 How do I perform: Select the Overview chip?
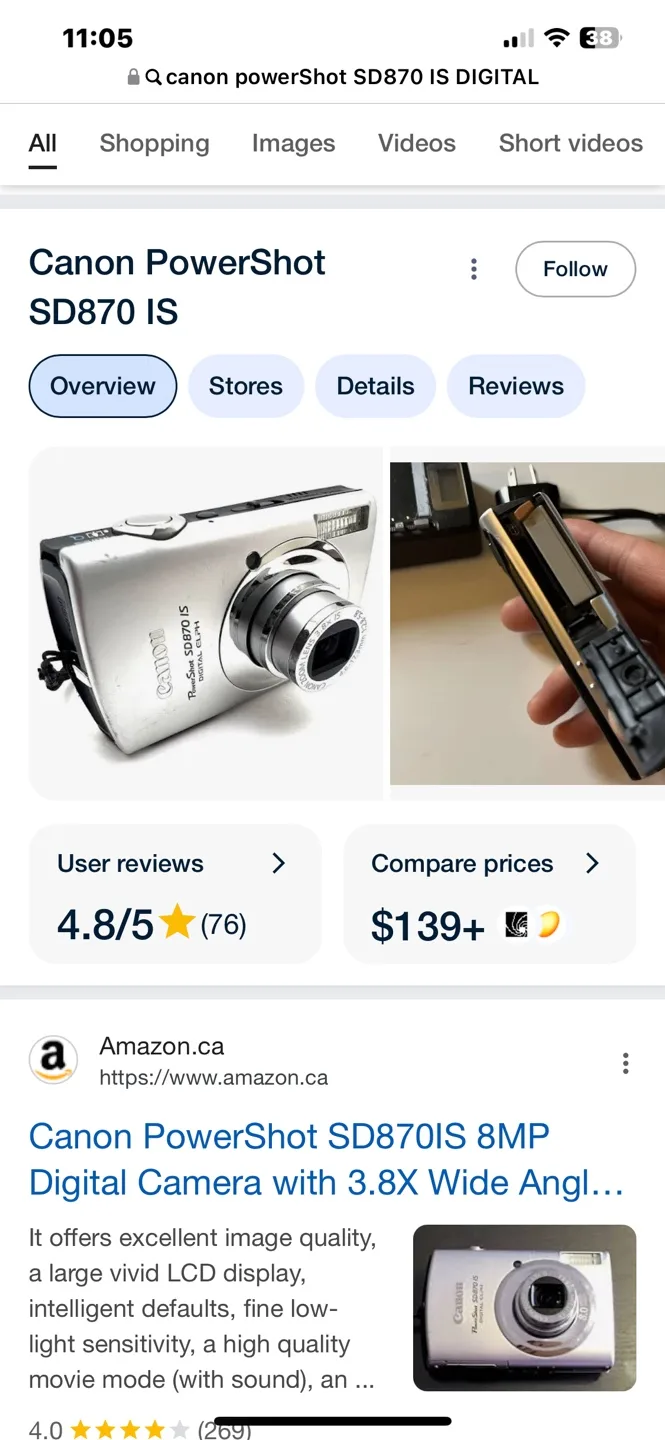(x=102, y=386)
